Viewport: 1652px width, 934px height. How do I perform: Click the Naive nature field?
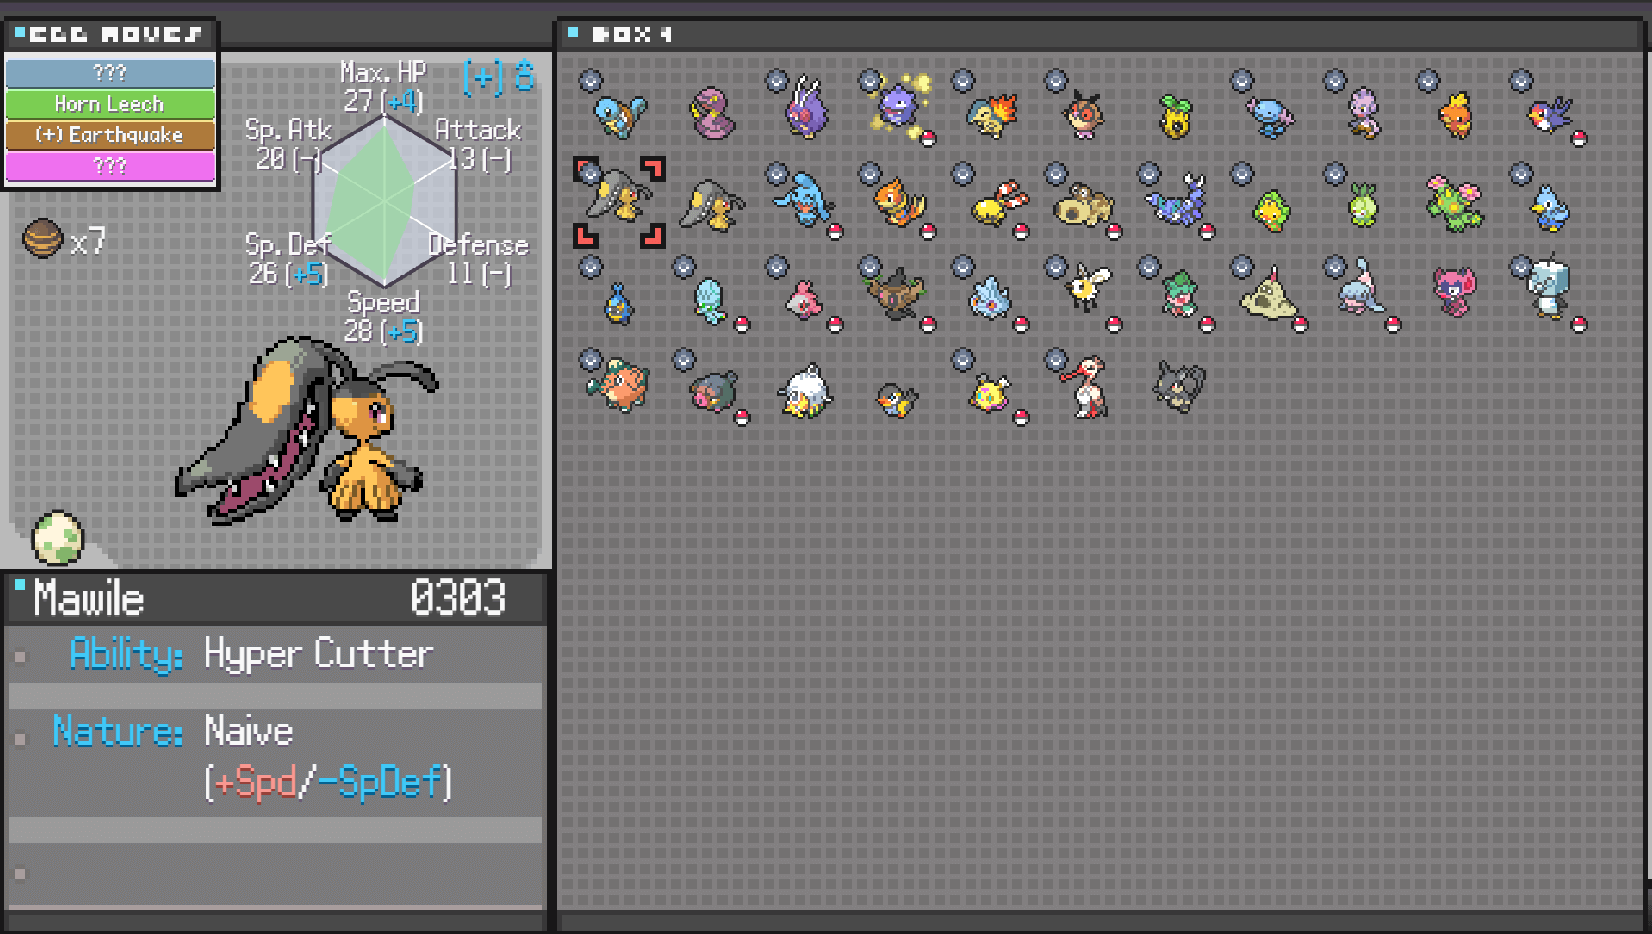coord(248,732)
